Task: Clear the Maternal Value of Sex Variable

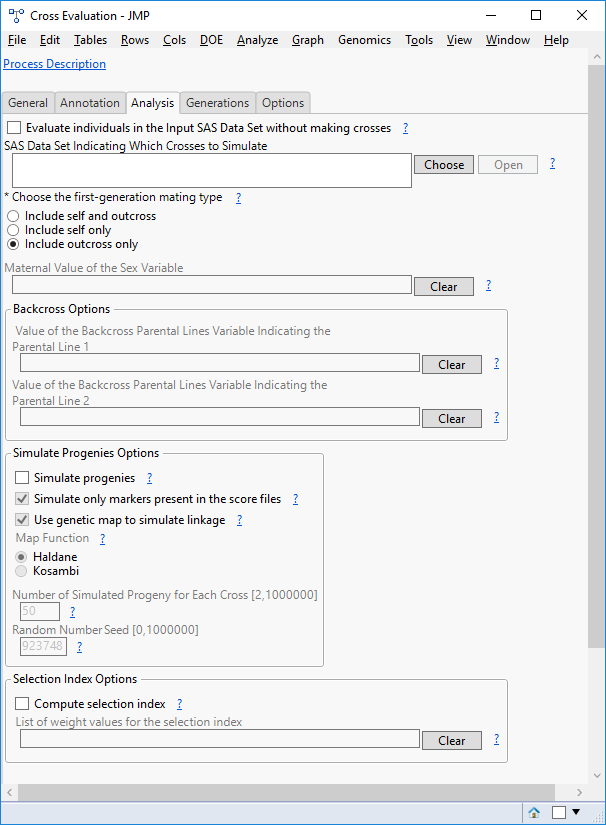Action: 443,287
